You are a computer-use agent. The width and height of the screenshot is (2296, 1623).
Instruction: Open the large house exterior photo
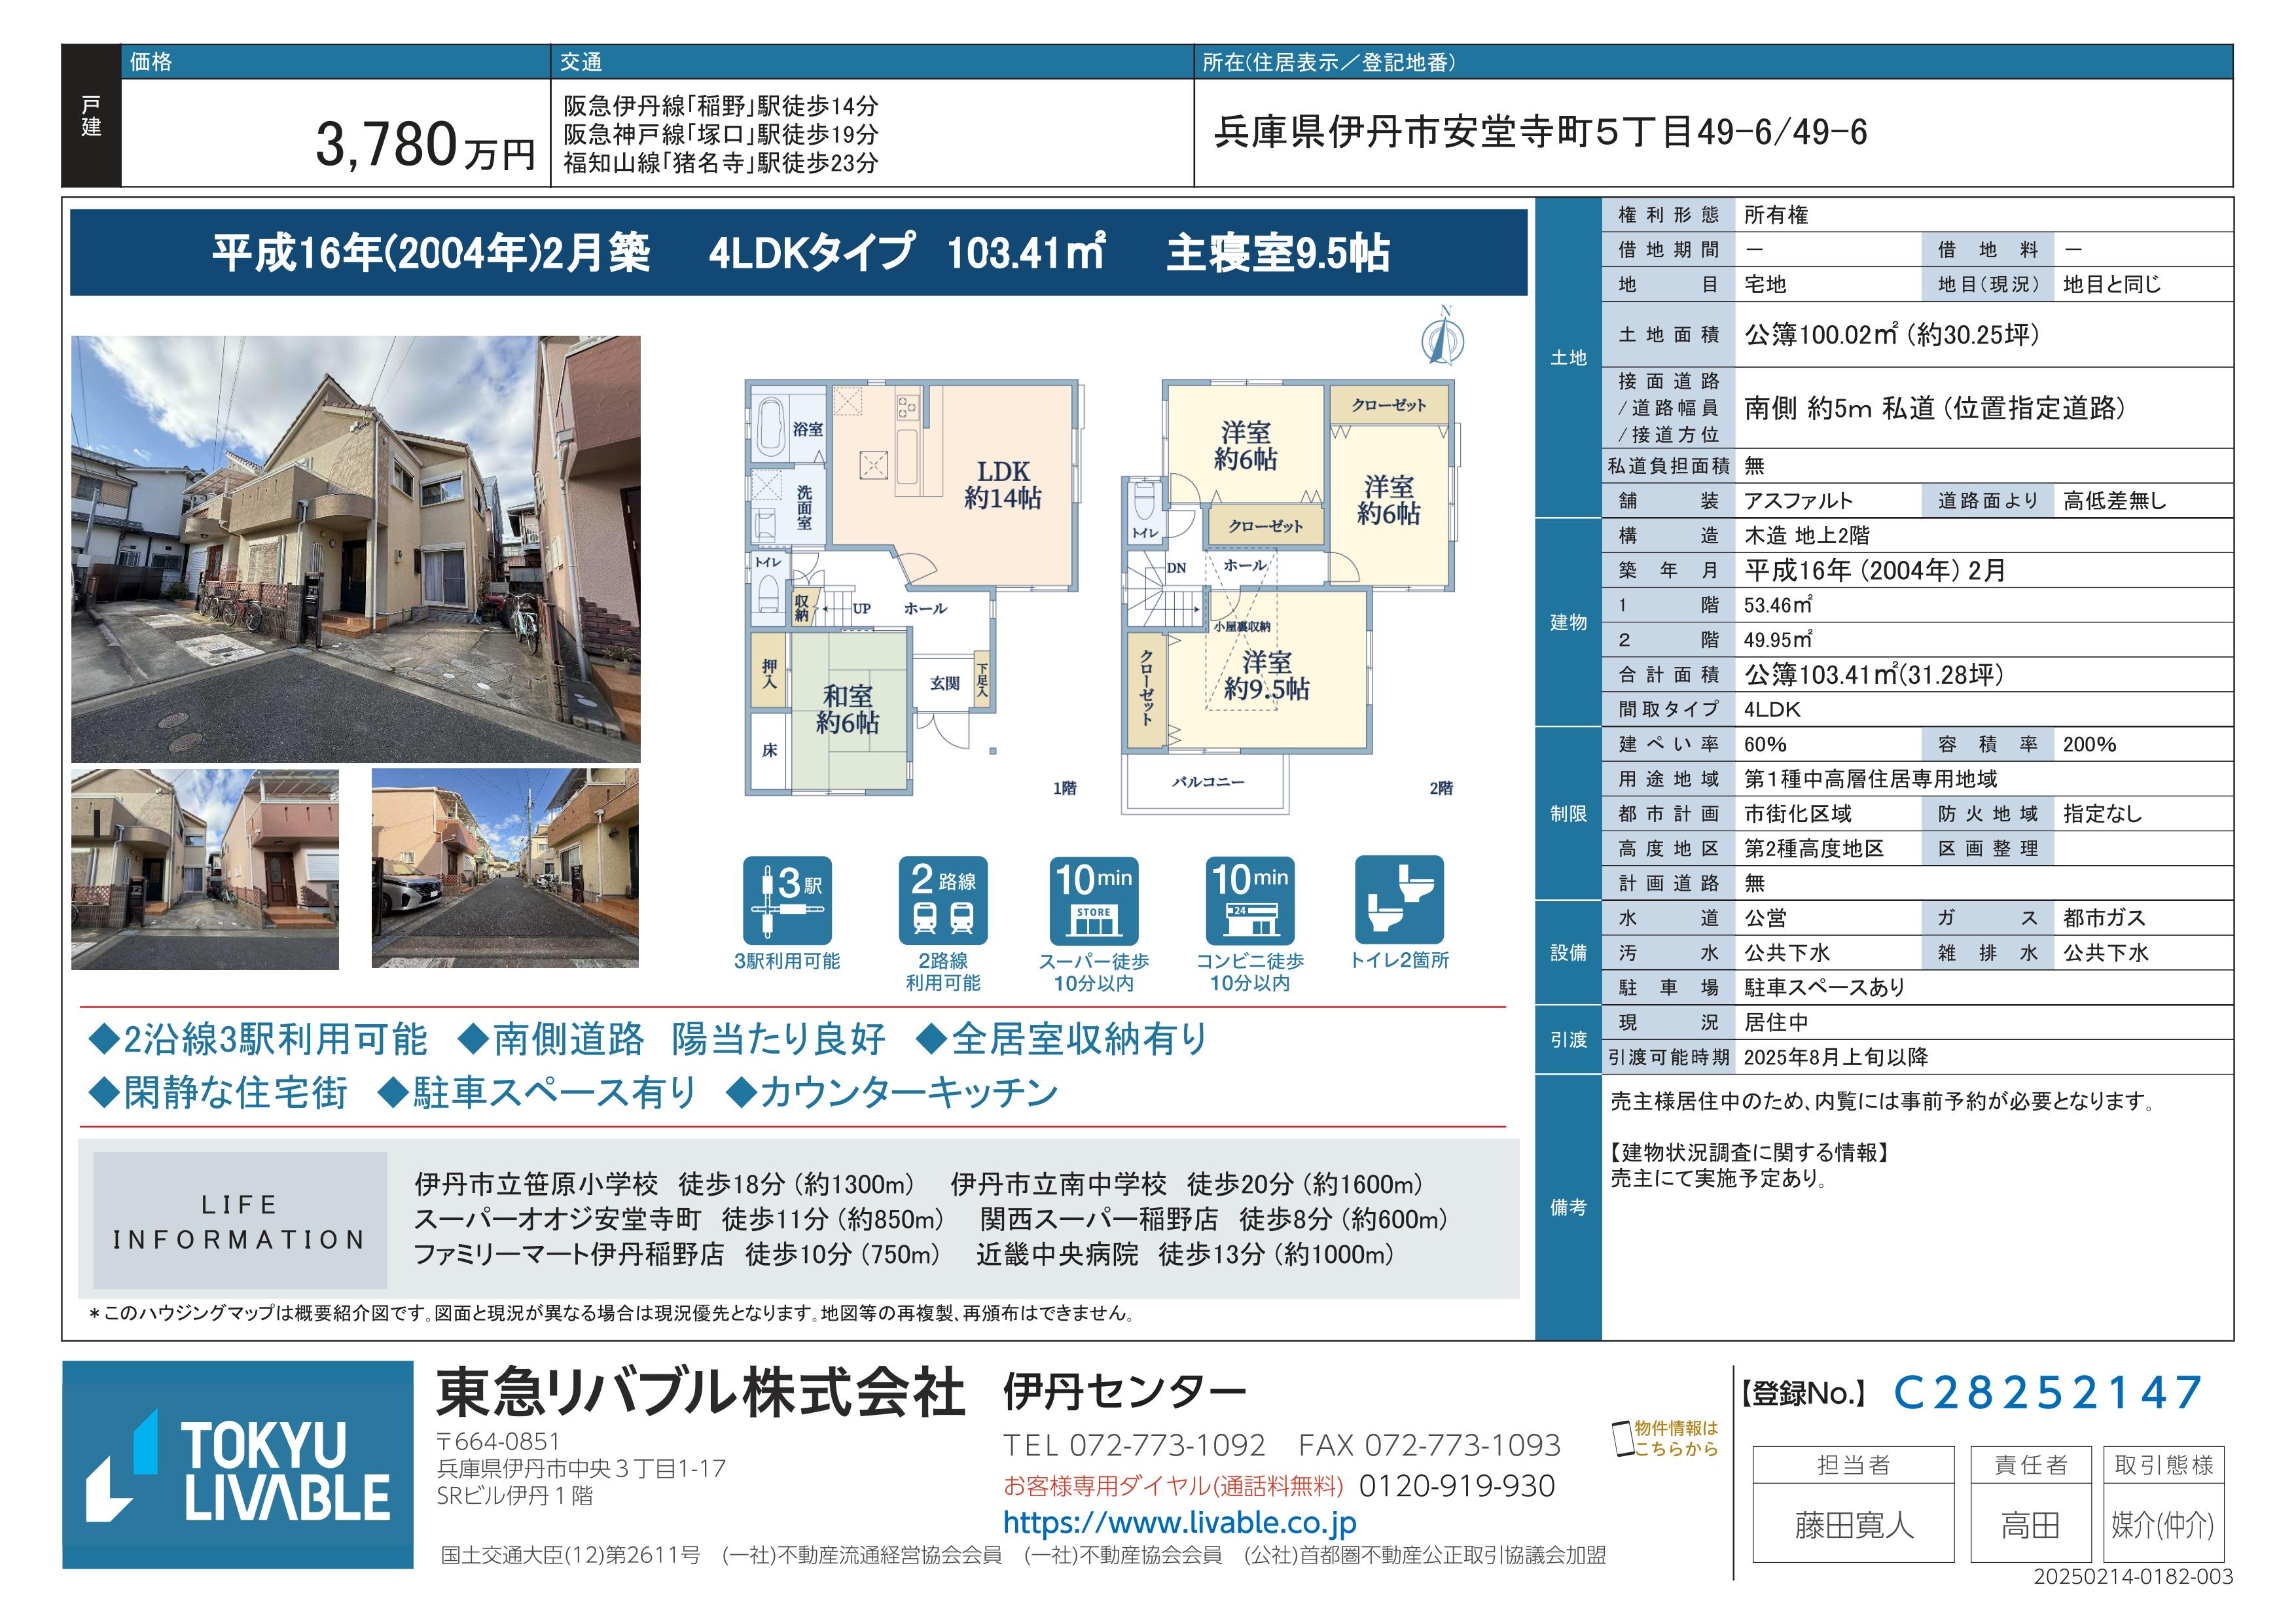click(355, 549)
